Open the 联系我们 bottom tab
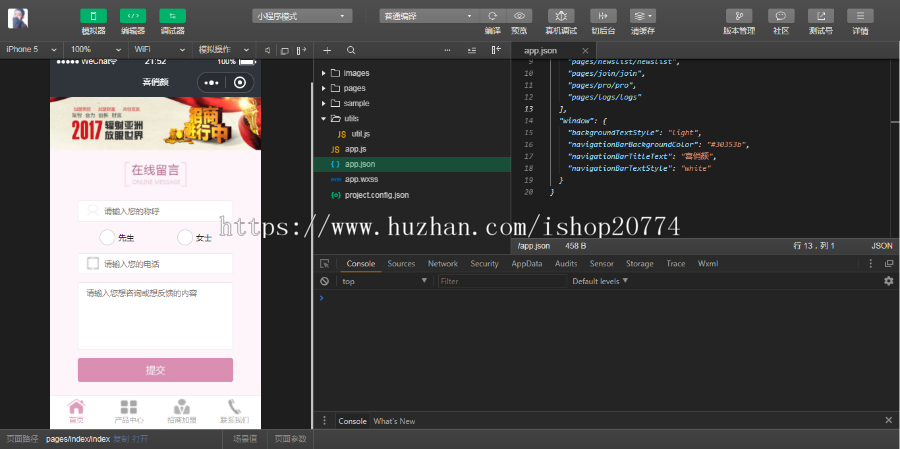Screen dimensions: 900x449 (234, 412)
